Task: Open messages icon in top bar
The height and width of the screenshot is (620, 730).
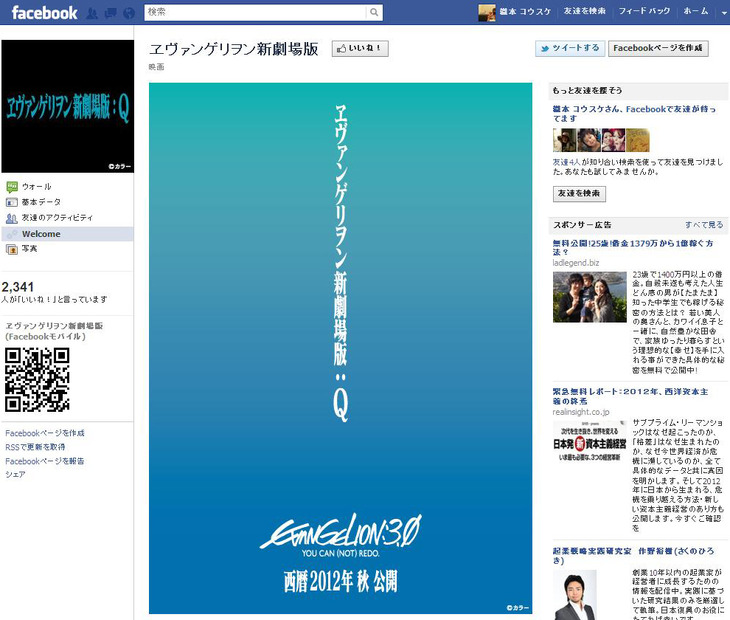Action: [110, 13]
